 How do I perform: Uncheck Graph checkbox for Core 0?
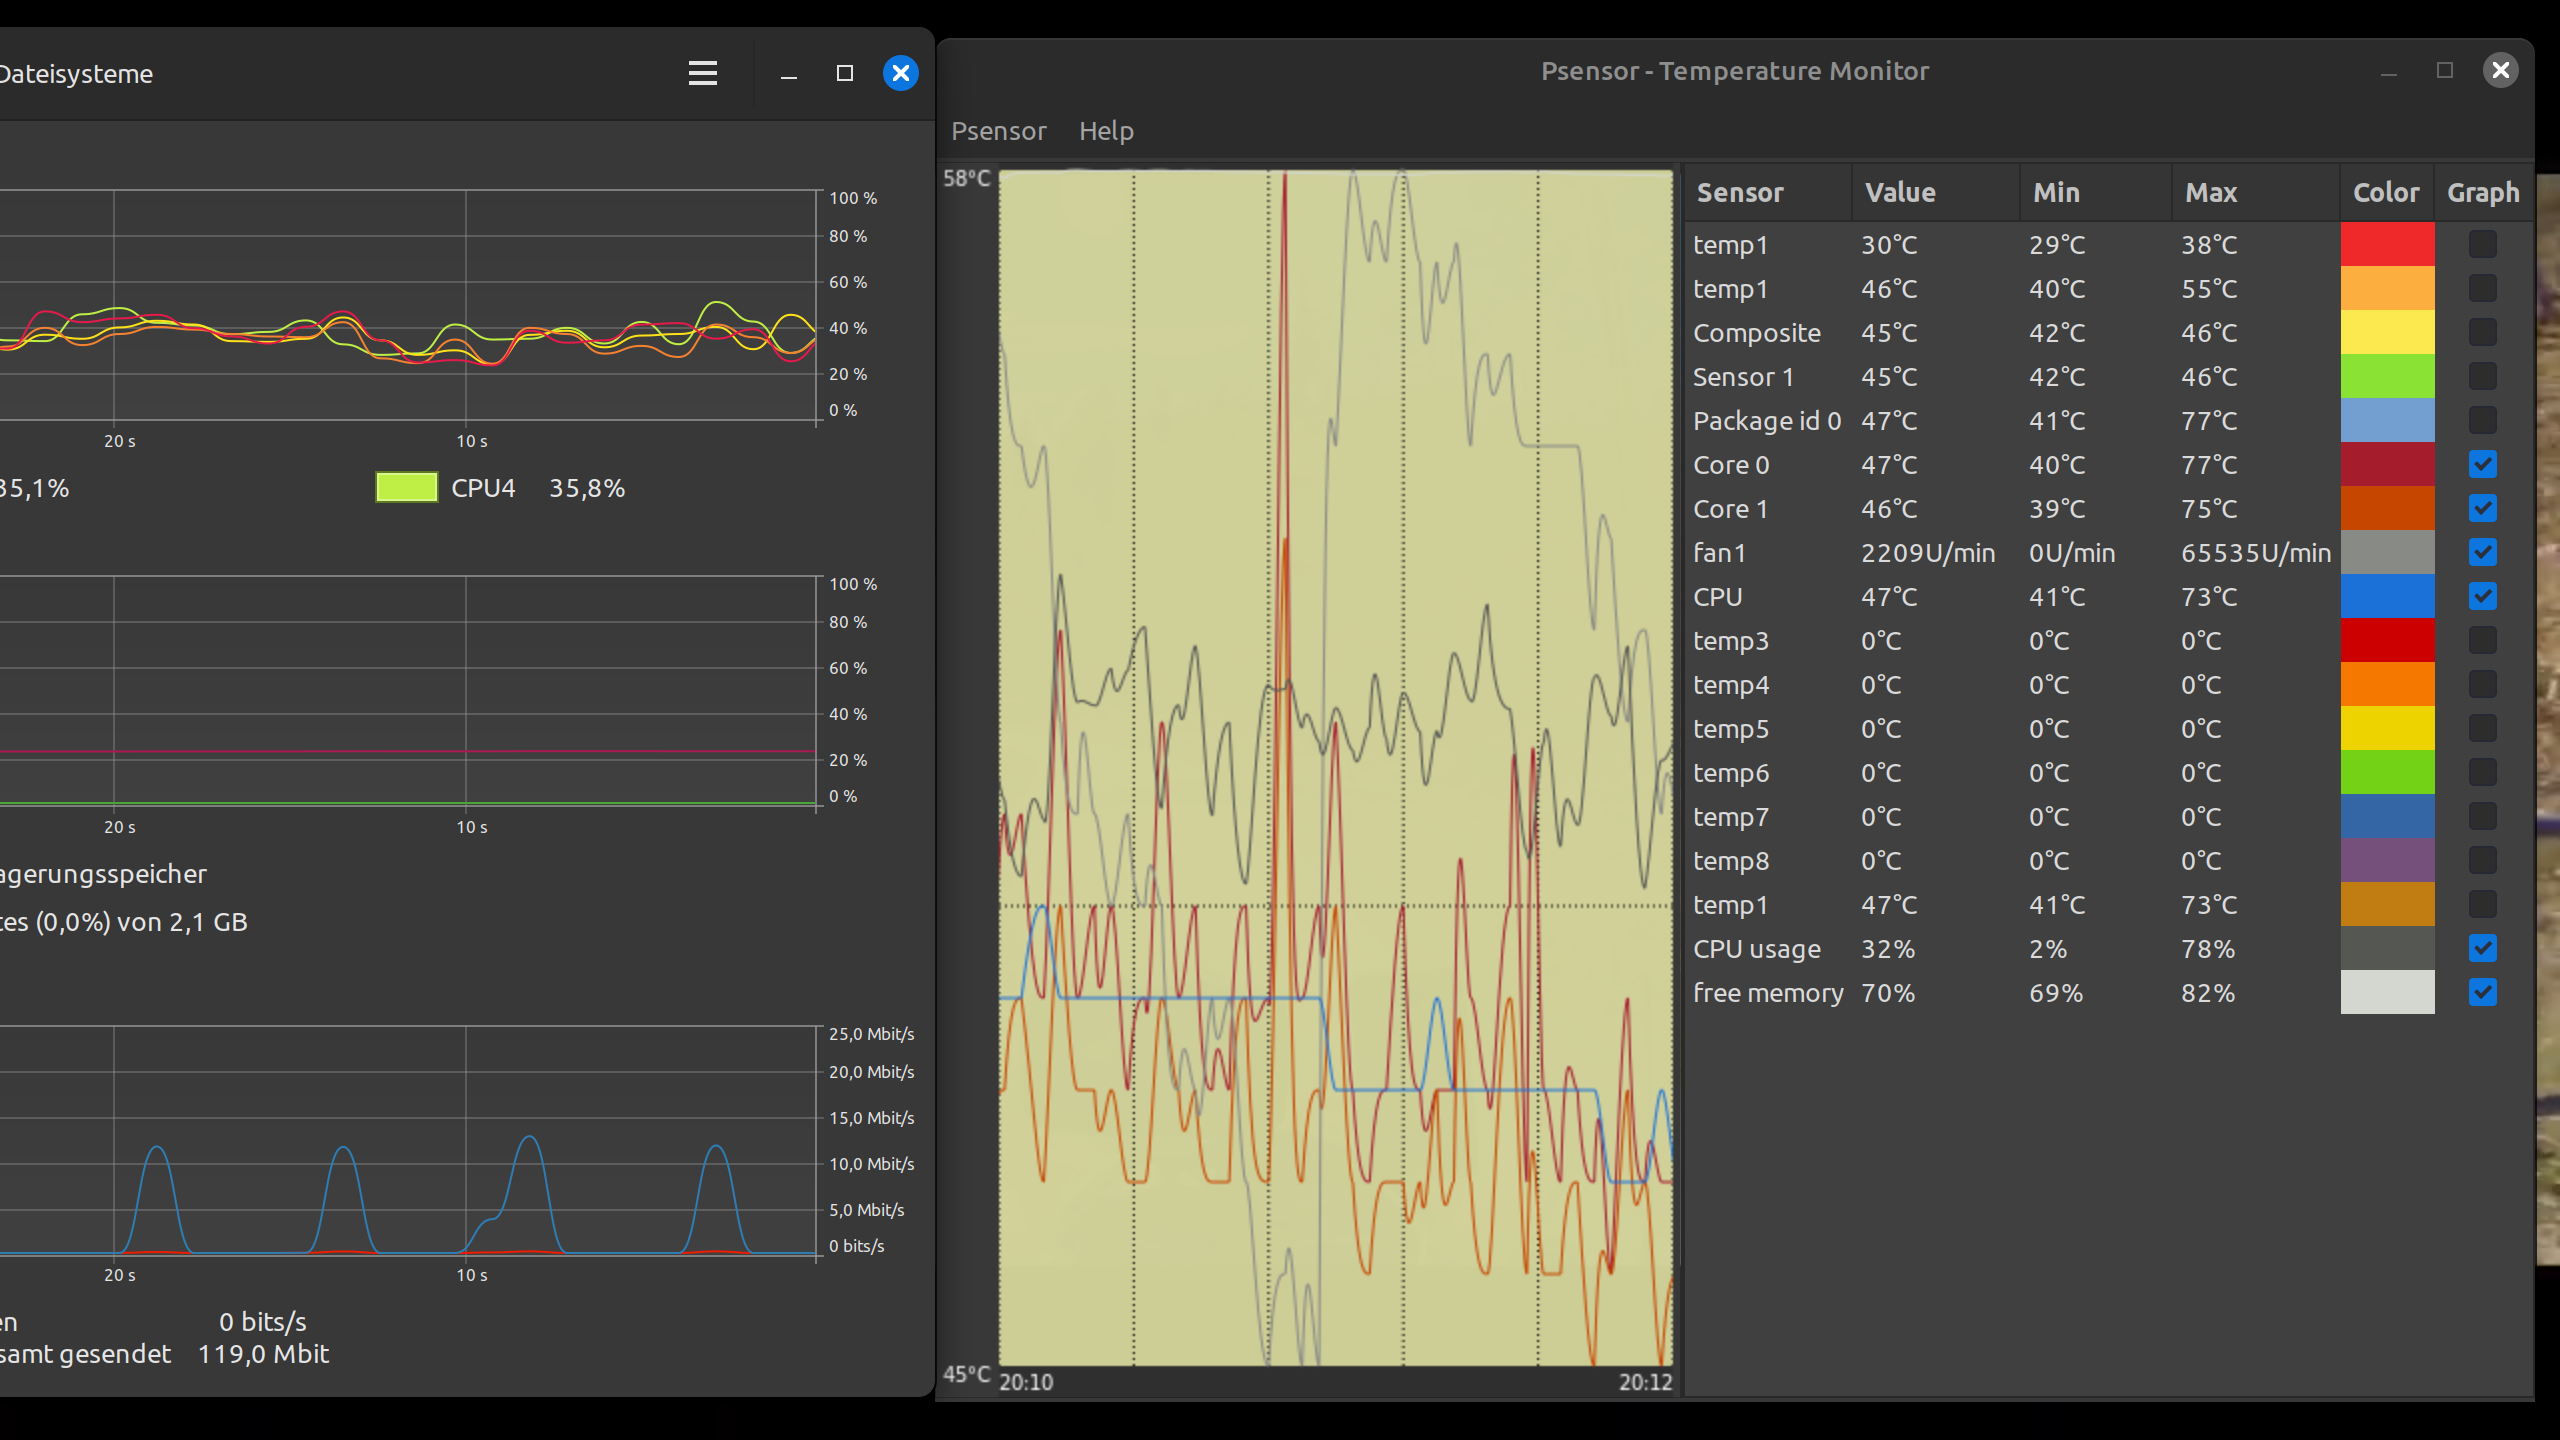point(2482,464)
